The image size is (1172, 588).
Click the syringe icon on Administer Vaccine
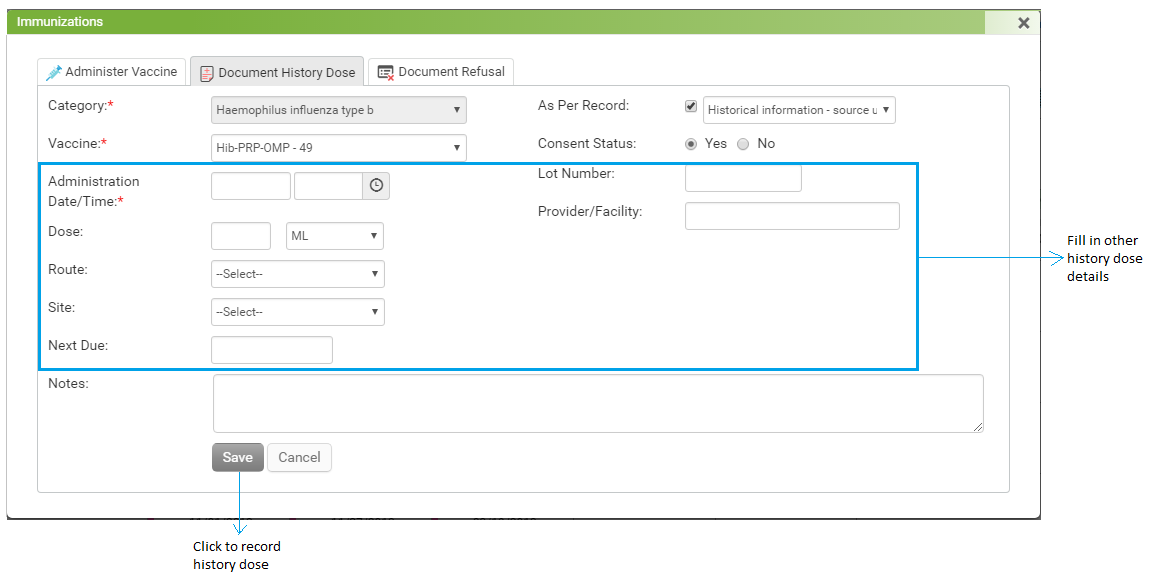[54, 72]
